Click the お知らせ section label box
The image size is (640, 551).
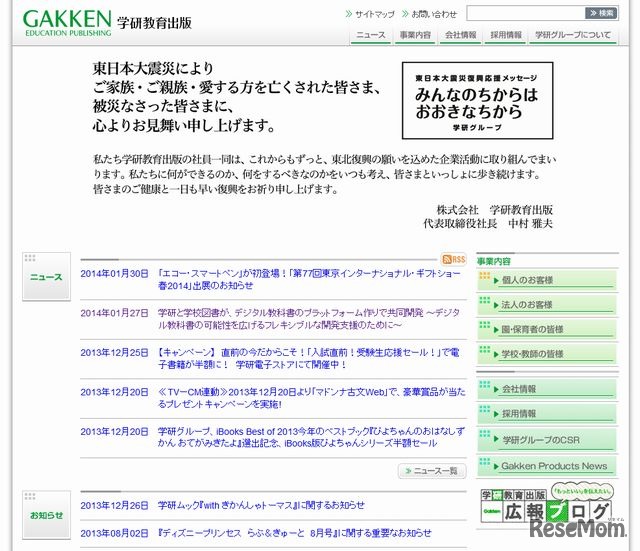point(46,515)
